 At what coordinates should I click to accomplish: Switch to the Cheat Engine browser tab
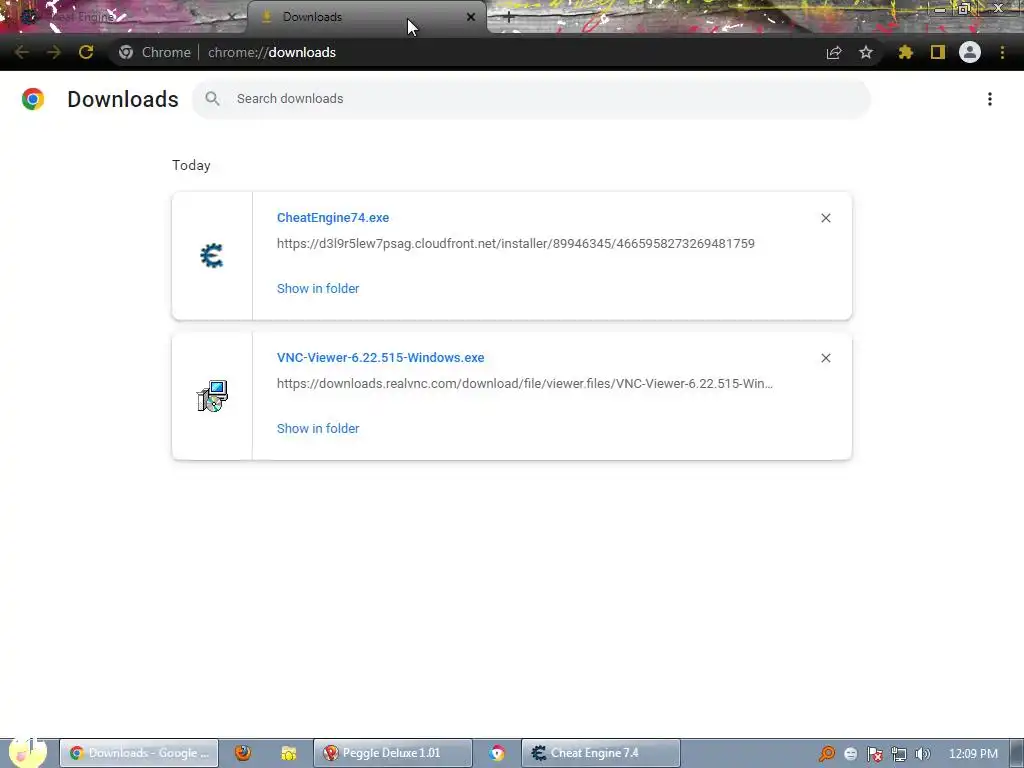coord(124,17)
